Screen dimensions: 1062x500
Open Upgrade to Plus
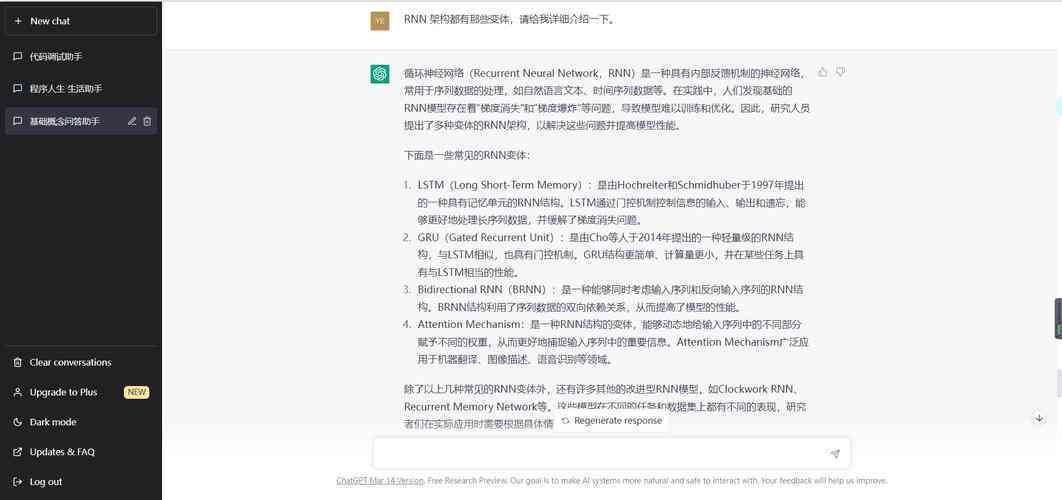81,392
